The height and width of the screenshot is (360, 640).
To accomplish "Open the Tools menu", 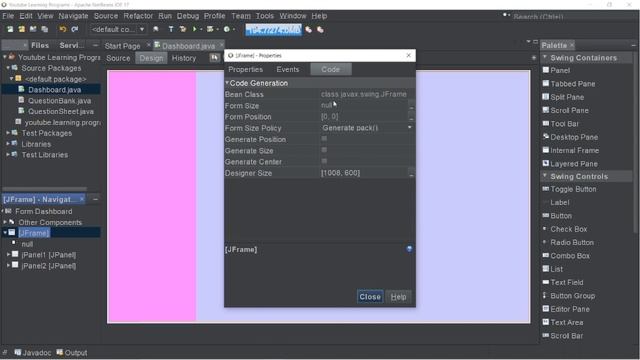I will pyautogui.click(x=264, y=16).
